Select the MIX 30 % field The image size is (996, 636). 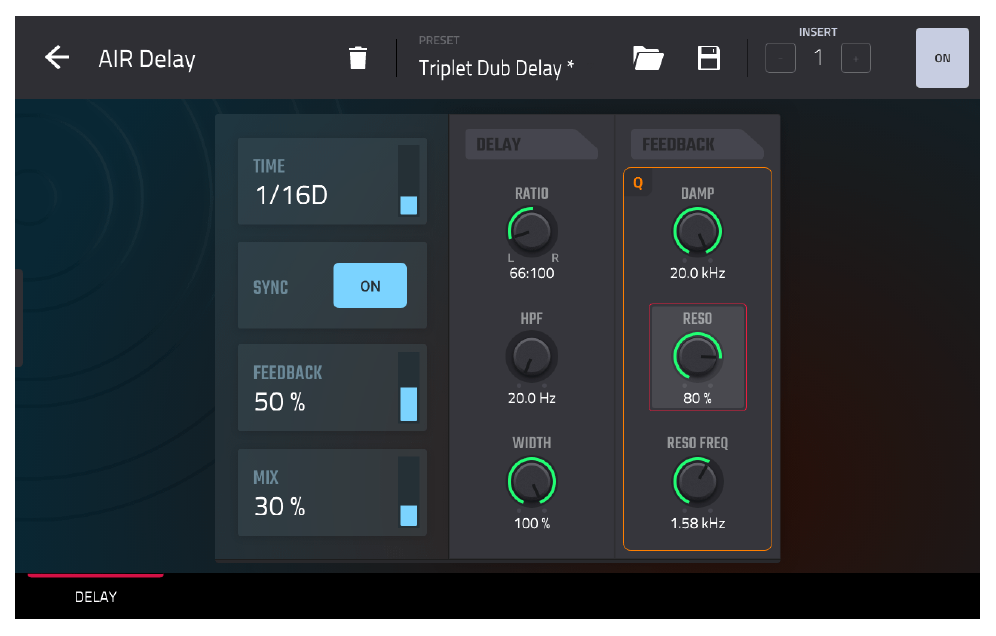coord(332,493)
